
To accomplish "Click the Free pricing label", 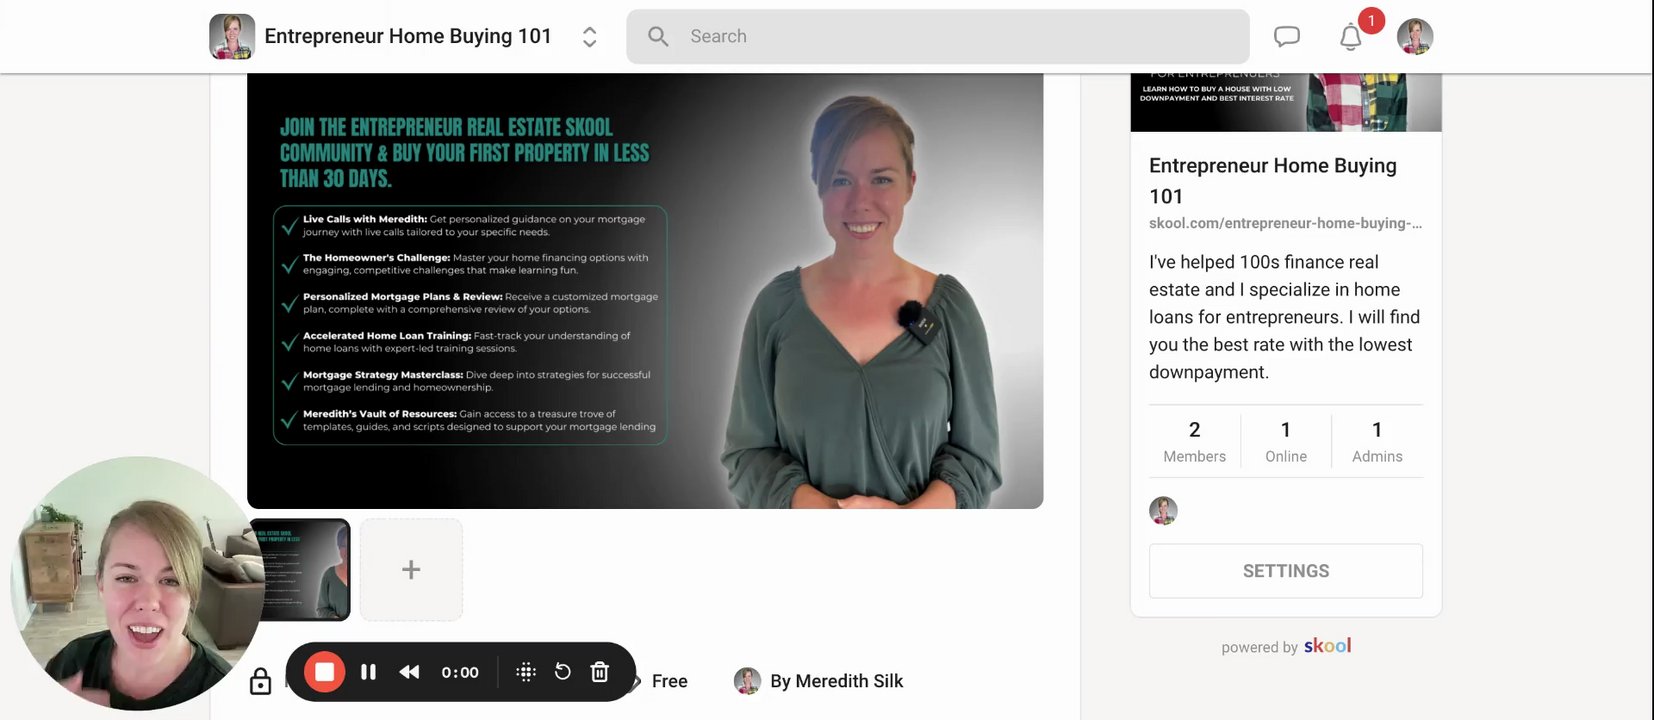I will pyautogui.click(x=670, y=681).
